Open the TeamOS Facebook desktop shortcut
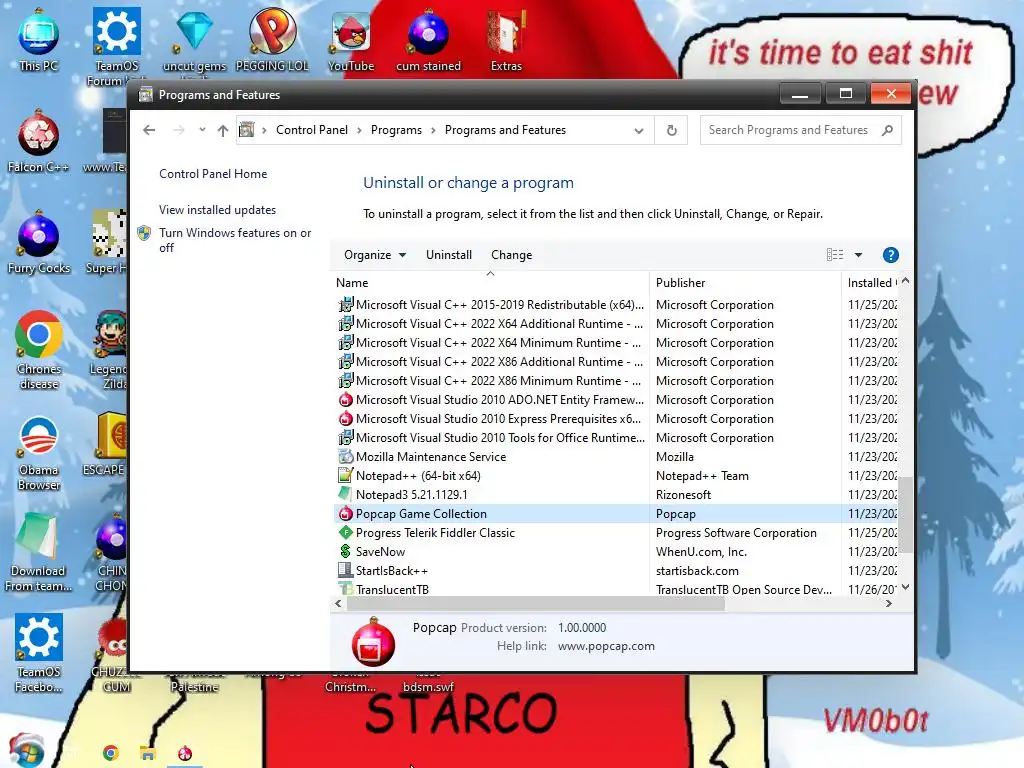This screenshot has width=1024, height=768. pyautogui.click(x=39, y=653)
